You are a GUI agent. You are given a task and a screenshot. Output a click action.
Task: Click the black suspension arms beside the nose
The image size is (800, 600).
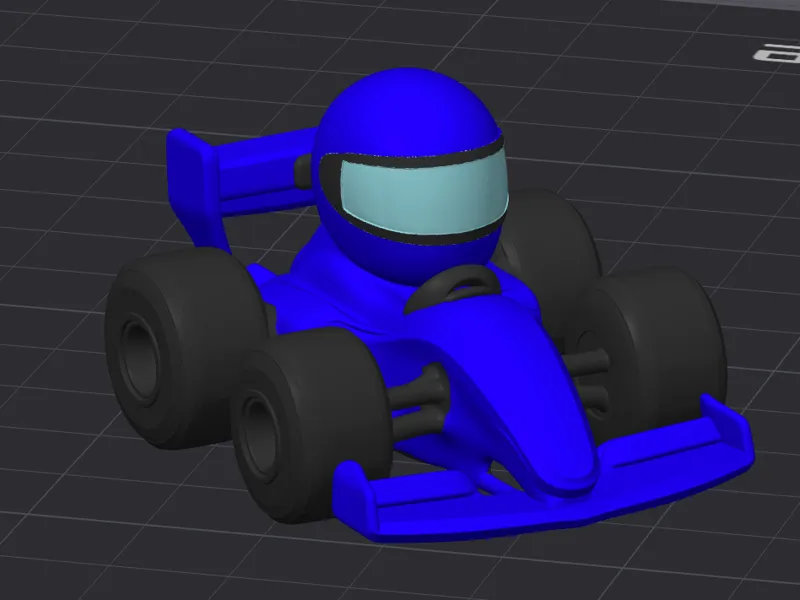(x=419, y=401)
